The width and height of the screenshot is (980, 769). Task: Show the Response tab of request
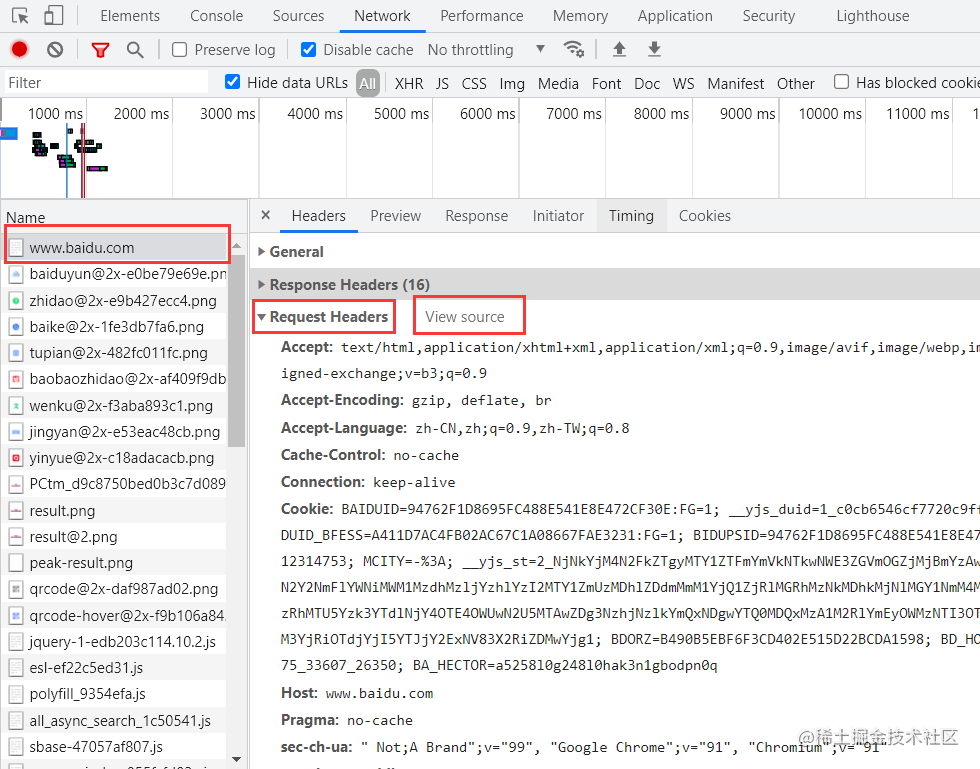[x=476, y=216]
